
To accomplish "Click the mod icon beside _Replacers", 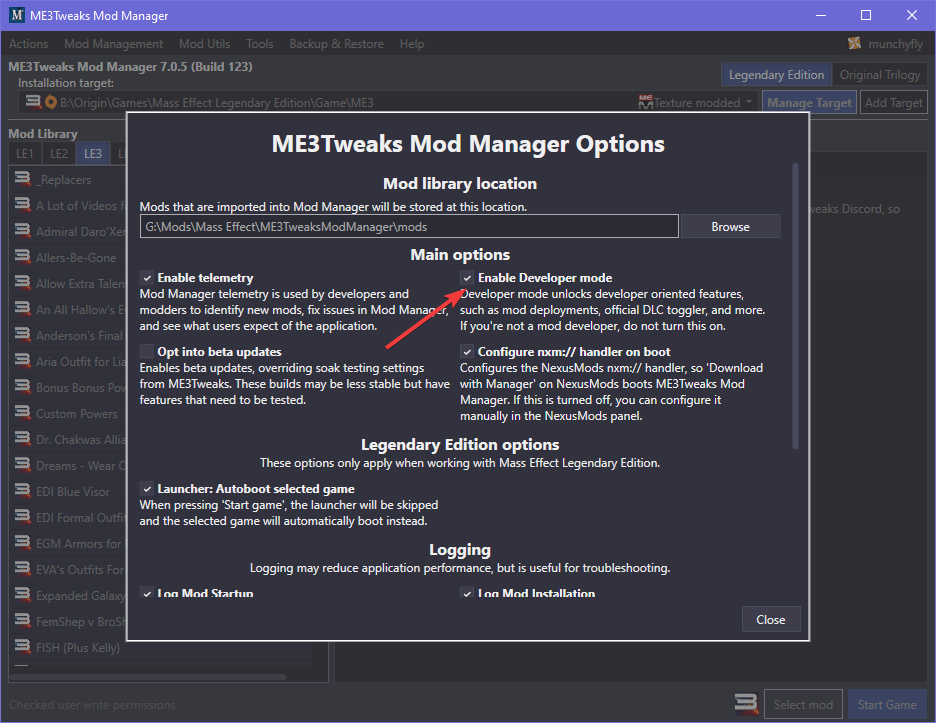I will tap(23, 179).
